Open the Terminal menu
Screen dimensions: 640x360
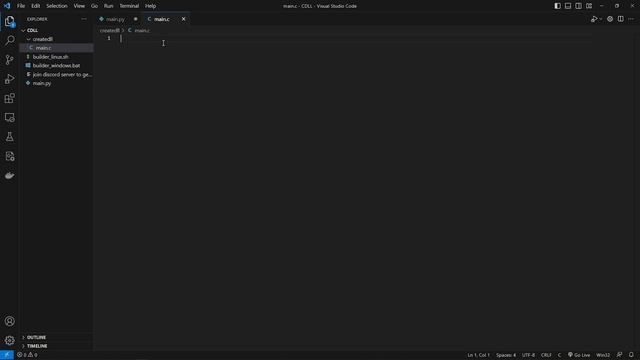pyautogui.click(x=129, y=6)
